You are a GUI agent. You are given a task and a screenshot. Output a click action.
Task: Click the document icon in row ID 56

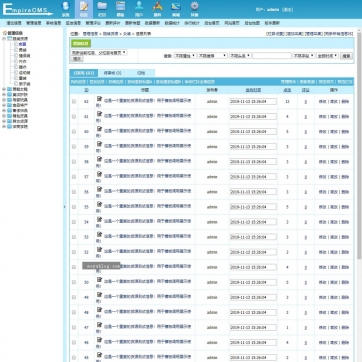click(99, 189)
